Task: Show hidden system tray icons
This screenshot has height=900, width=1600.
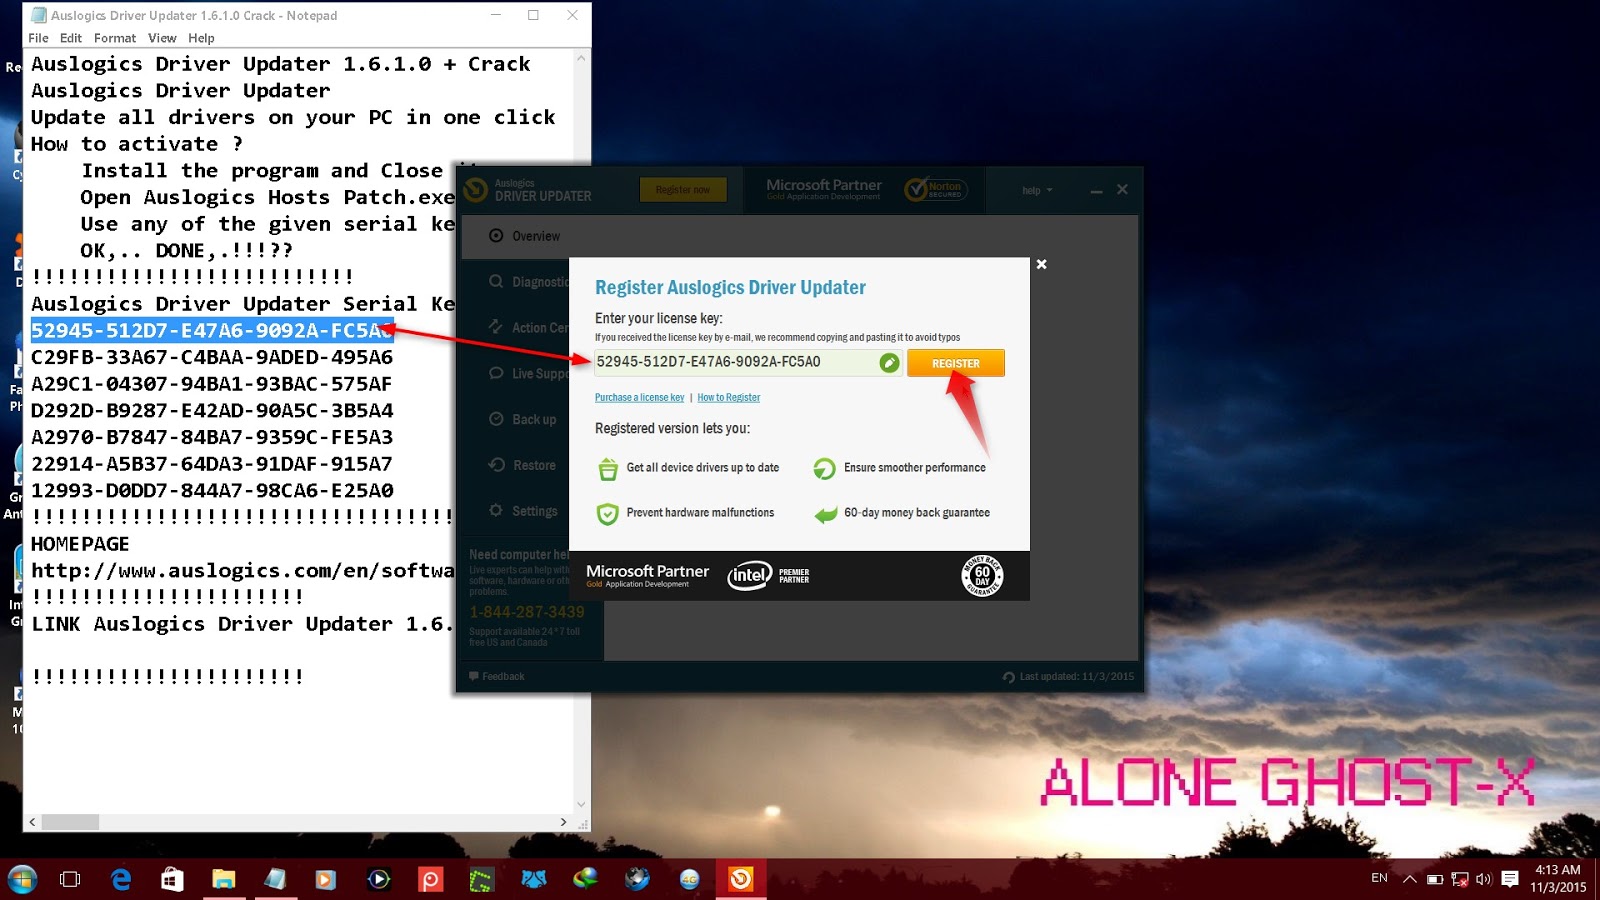Action: coord(1409,879)
